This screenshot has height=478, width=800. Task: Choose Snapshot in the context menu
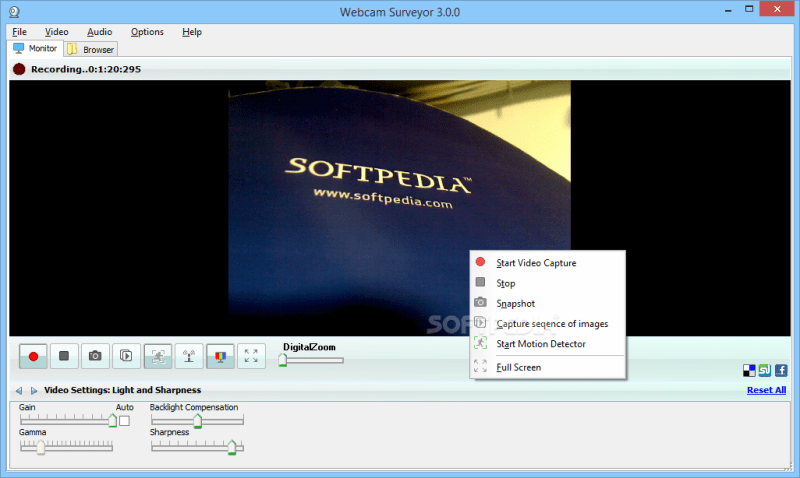547,304
